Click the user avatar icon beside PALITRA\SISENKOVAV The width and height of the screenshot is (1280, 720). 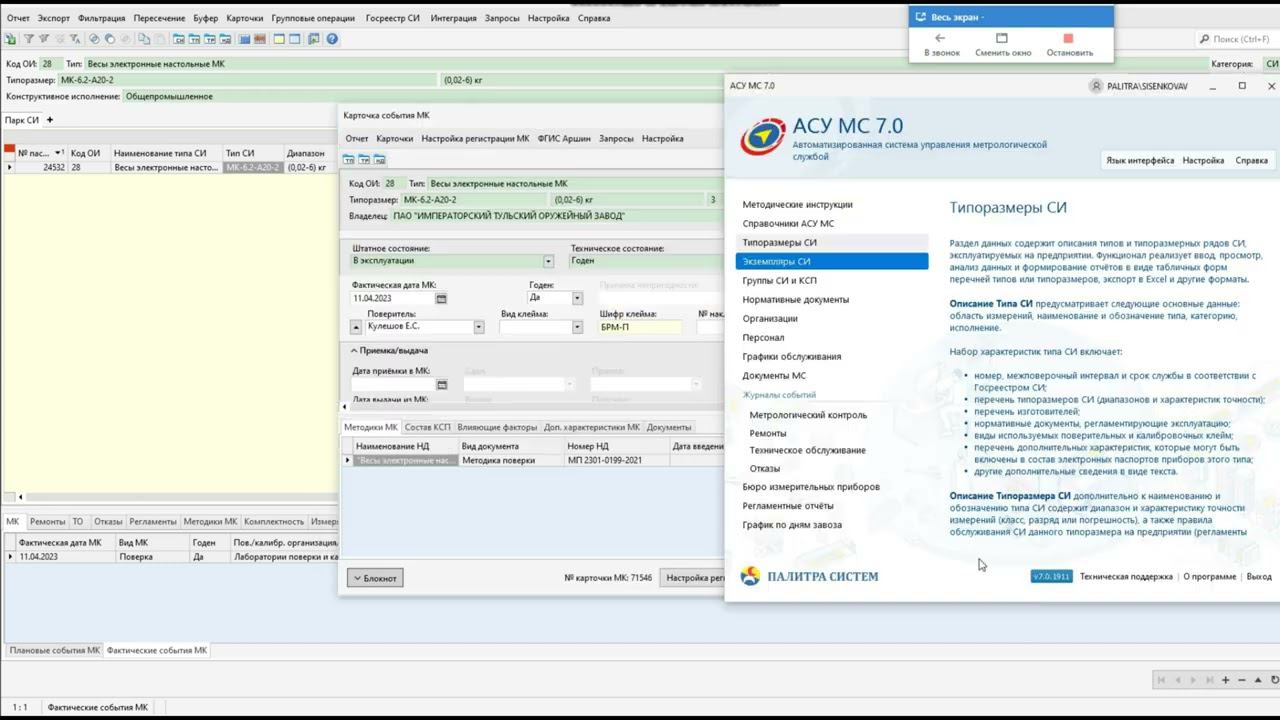point(1097,86)
